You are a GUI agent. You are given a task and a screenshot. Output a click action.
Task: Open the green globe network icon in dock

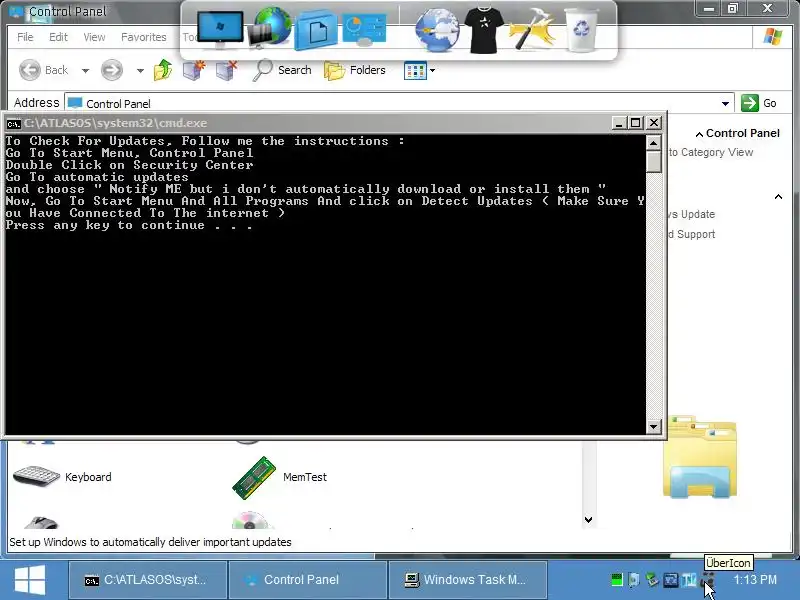270,28
